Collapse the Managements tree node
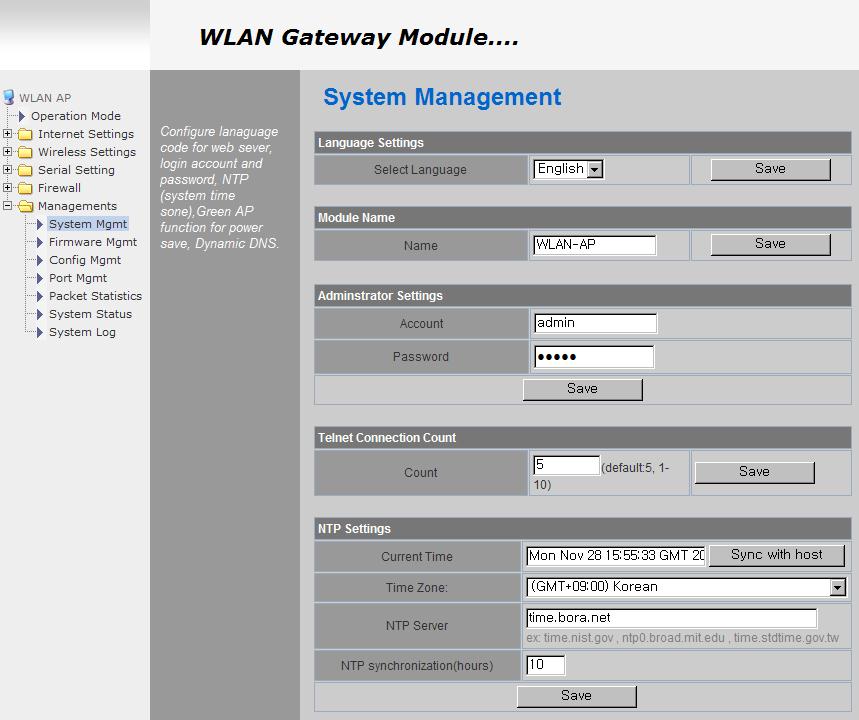This screenshot has height=720, width=859. tap(6, 206)
